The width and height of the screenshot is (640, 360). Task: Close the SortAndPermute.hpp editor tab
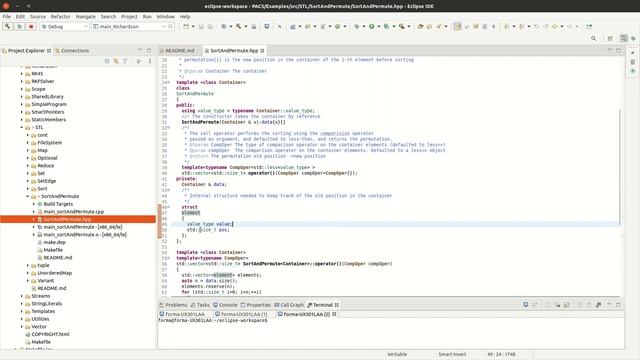[x=262, y=51]
